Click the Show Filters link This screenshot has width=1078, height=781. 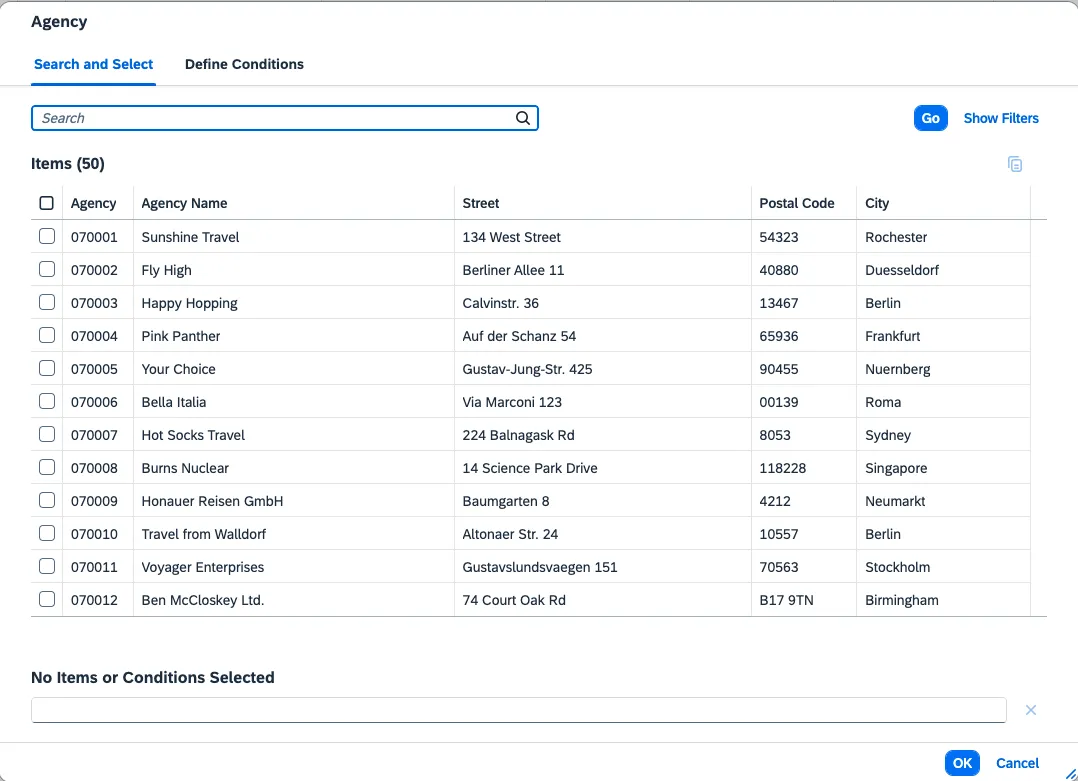[x=1001, y=118]
